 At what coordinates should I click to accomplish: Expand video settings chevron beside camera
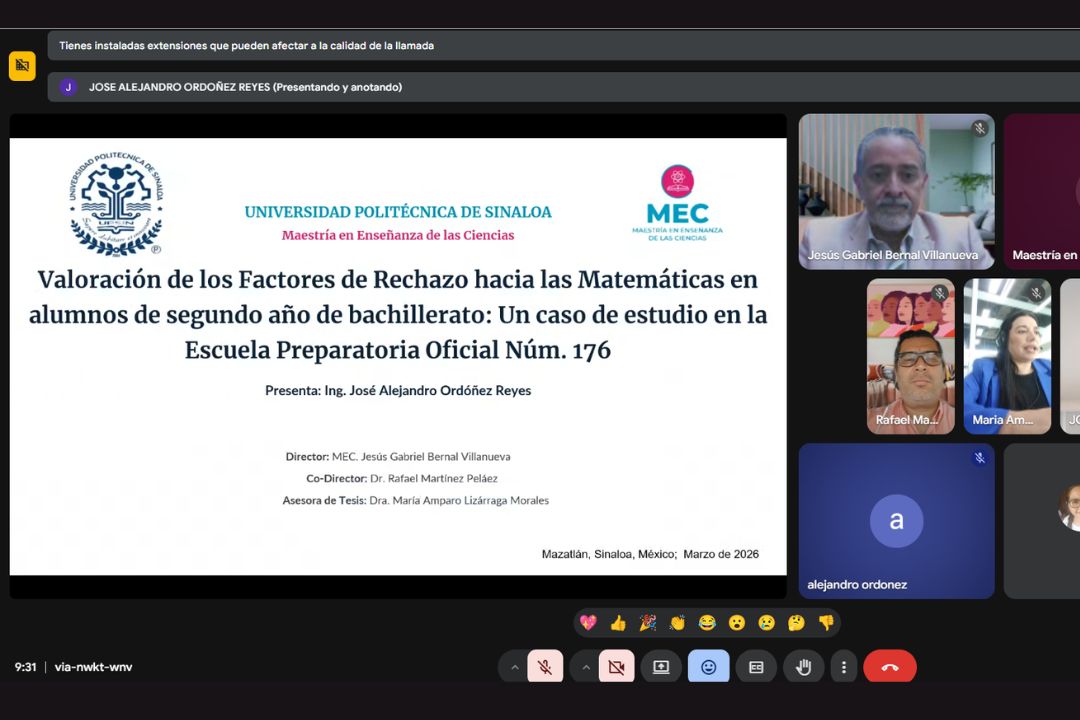pos(586,667)
